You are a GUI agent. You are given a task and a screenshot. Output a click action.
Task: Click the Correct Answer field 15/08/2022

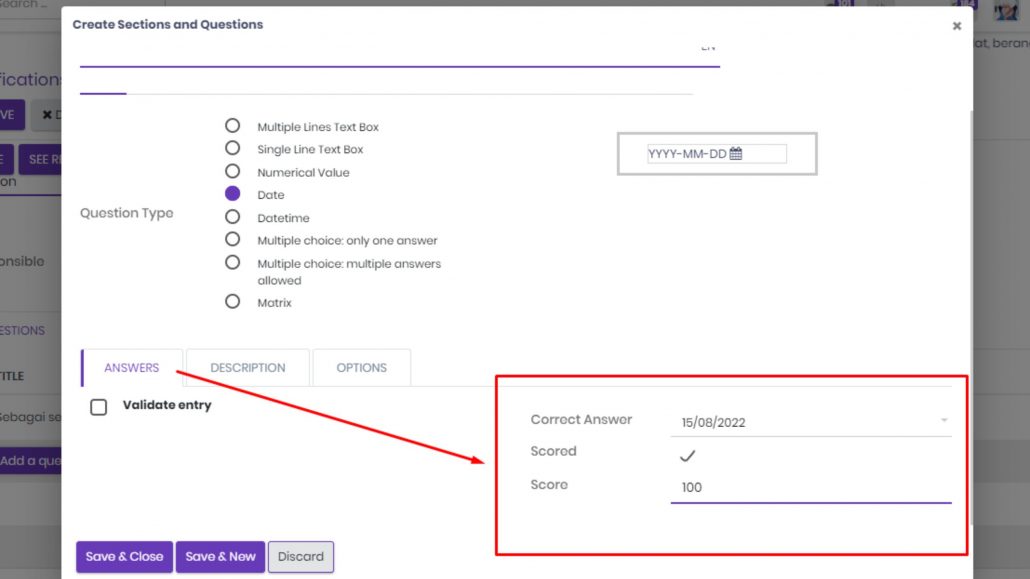click(x=811, y=422)
